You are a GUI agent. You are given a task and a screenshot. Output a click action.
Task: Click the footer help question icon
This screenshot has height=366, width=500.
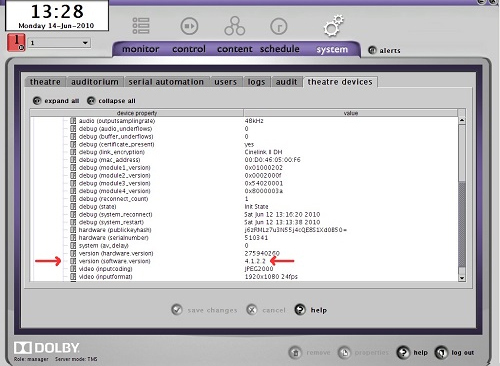[x=403, y=352]
